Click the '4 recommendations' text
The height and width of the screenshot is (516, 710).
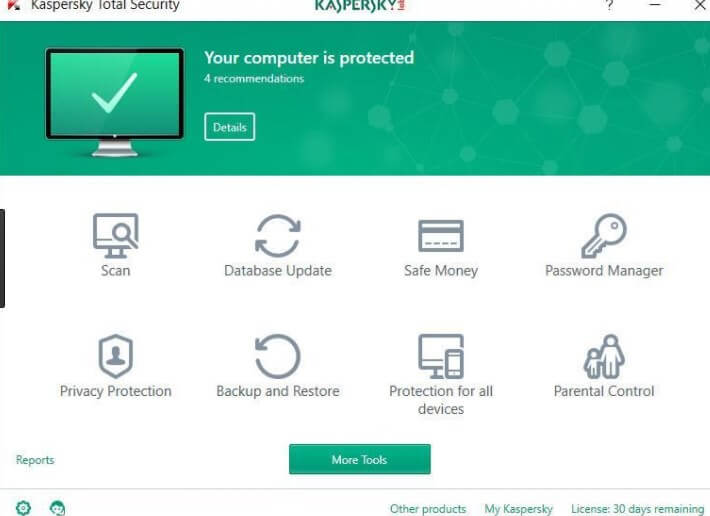click(x=254, y=78)
